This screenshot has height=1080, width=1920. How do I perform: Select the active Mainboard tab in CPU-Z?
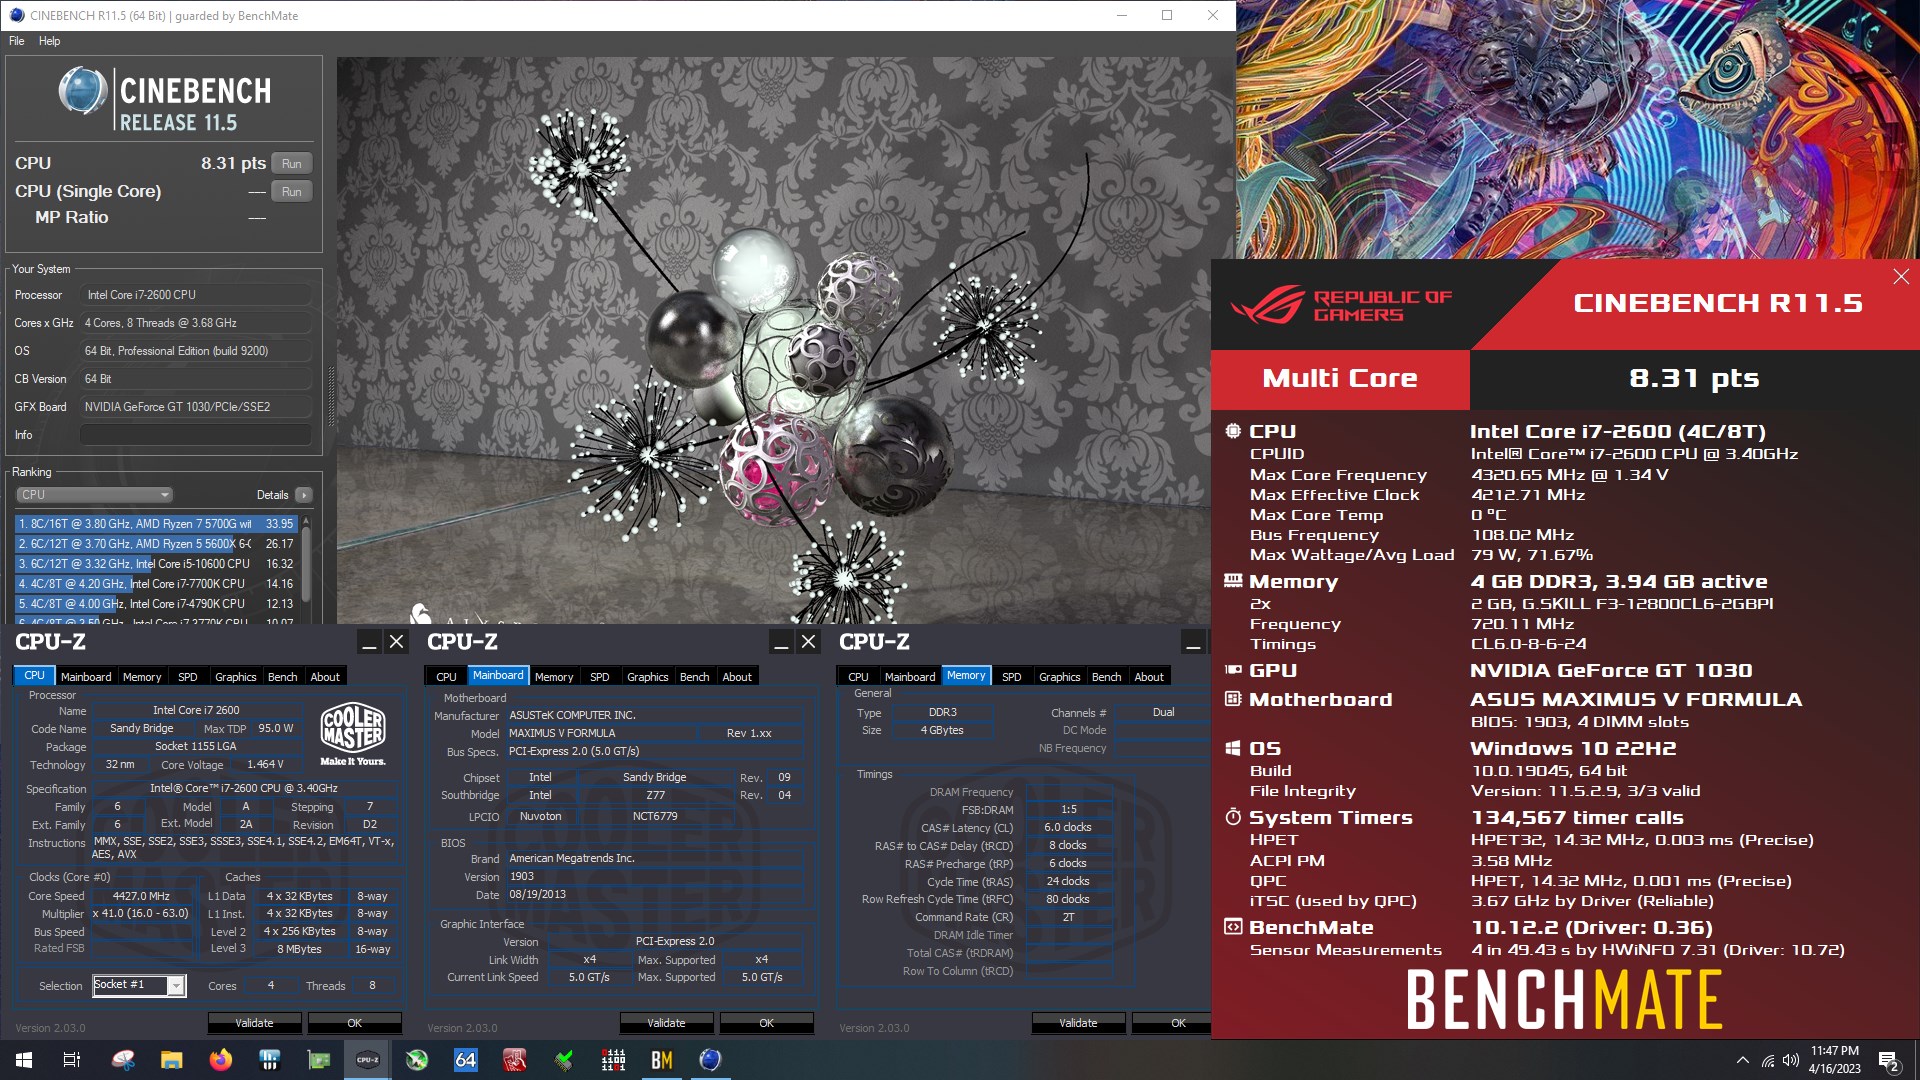coord(498,676)
